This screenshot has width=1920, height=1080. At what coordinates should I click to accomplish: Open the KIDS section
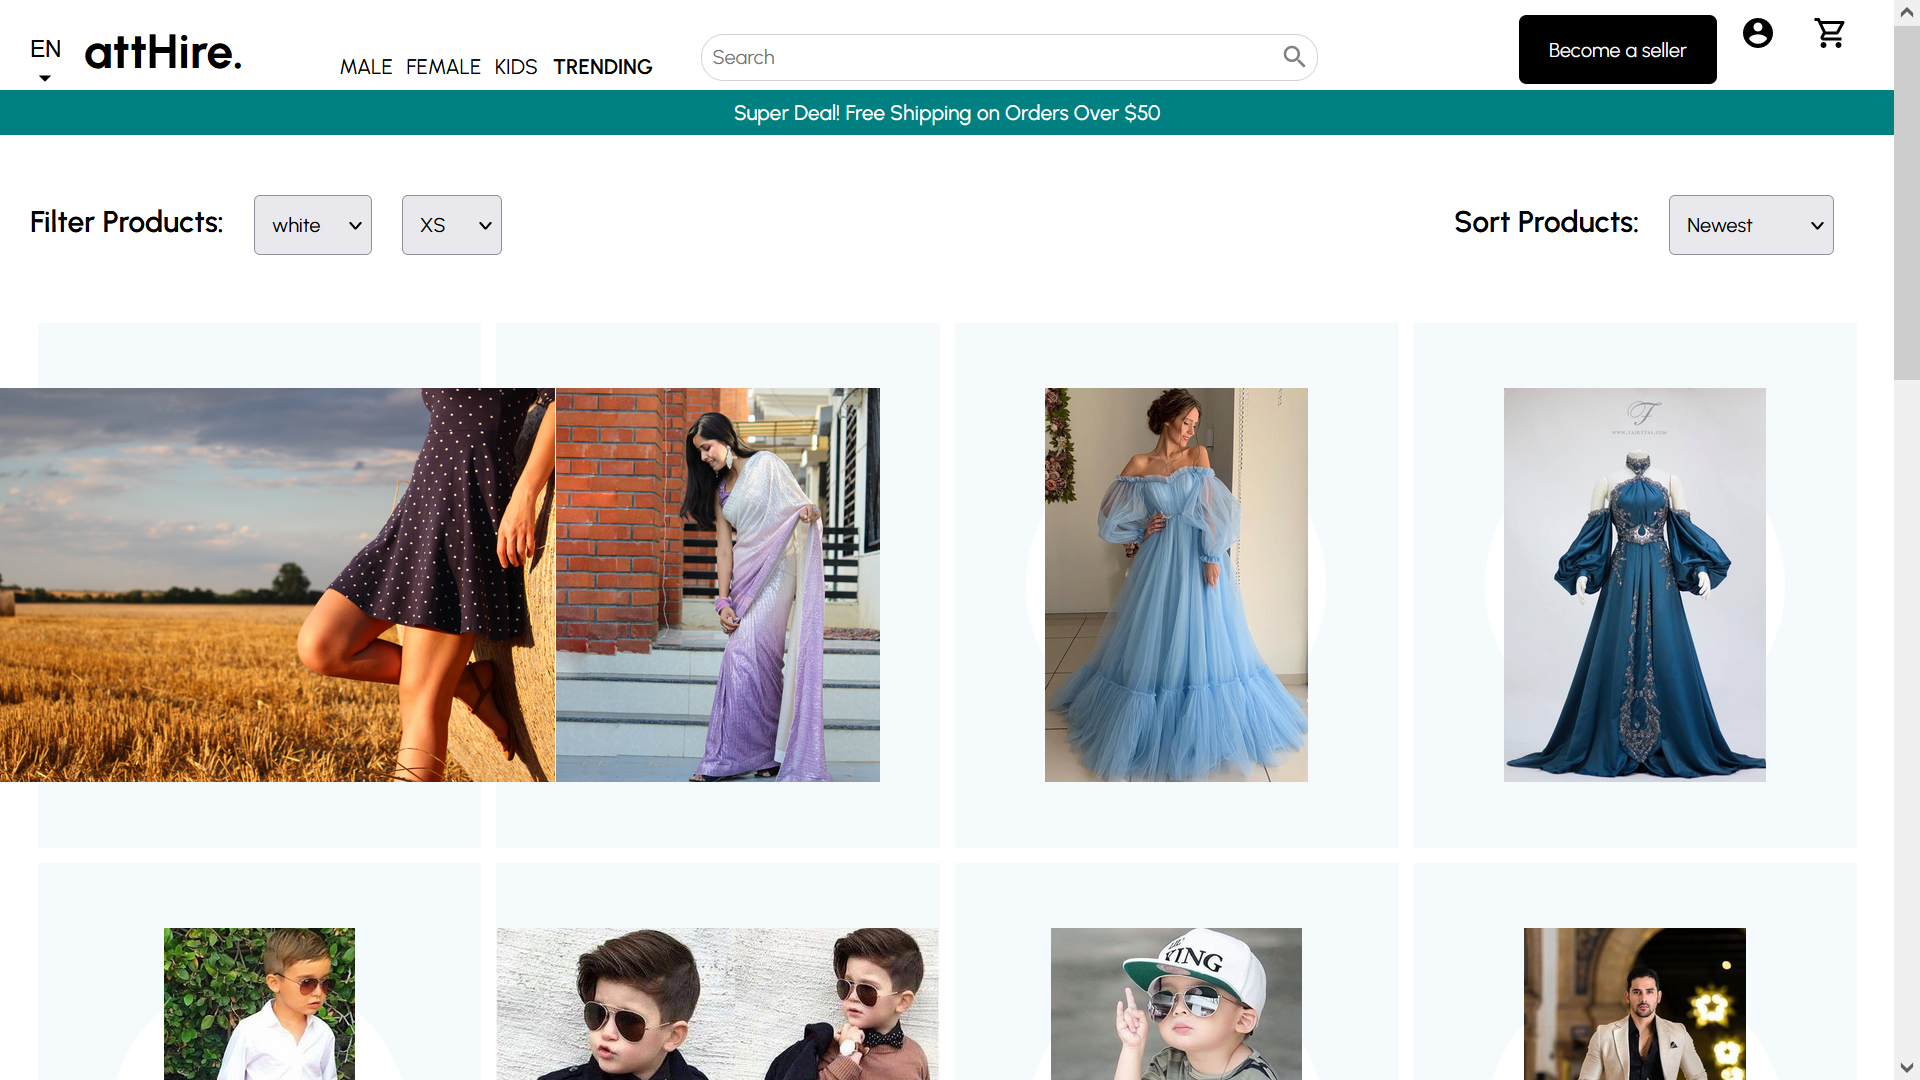515,67
